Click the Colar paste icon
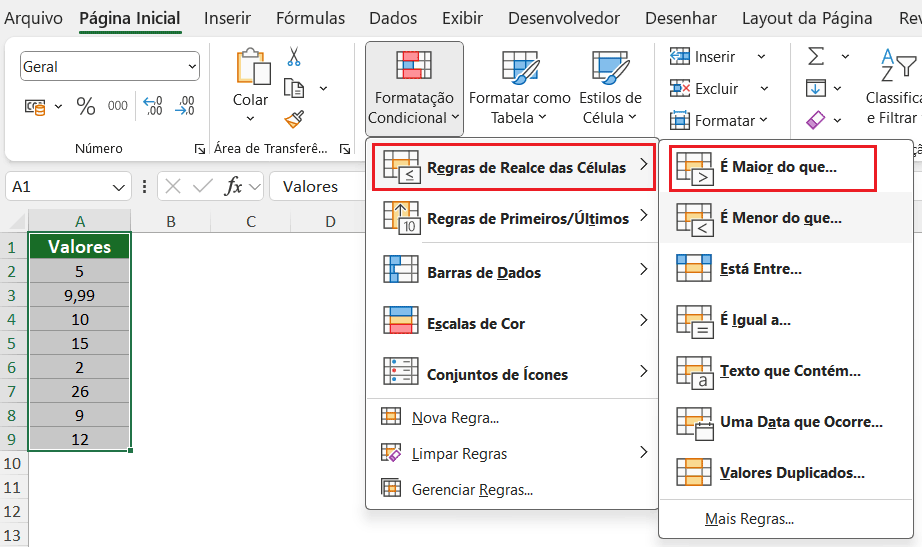This screenshot has width=922, height=547. [253, 66]
